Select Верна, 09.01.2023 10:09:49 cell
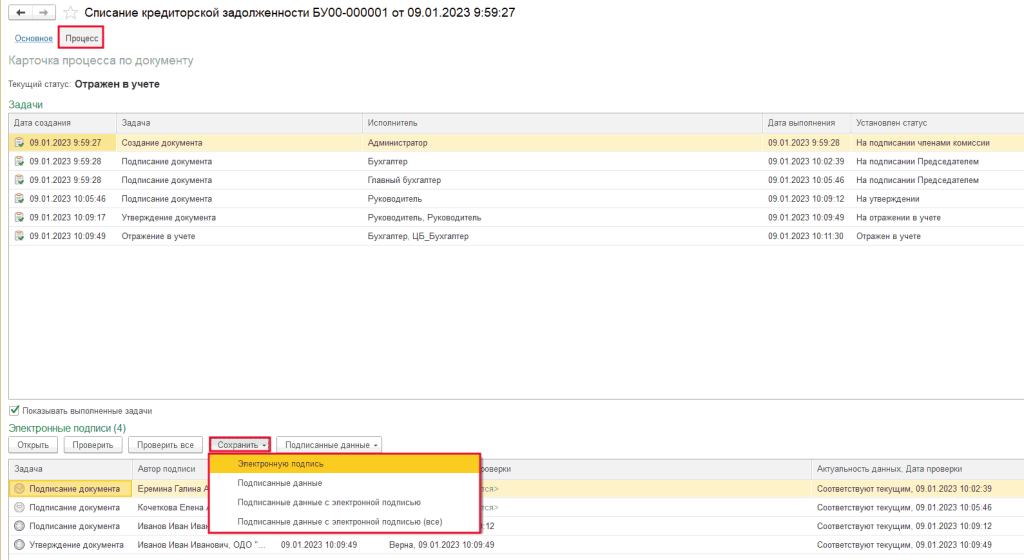Viewport: 1024px width, 560px height. (441, 544)
